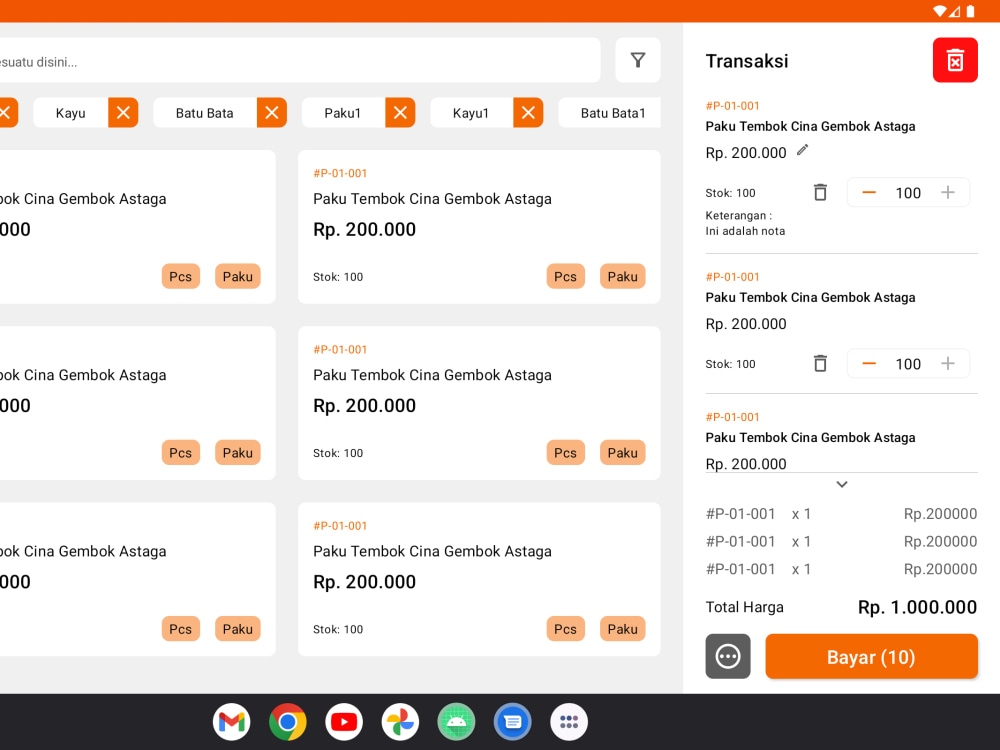This screenshot has height=750, width=1000.
Task: Remove the Paku1 filter chip
Action: point(400,112)
